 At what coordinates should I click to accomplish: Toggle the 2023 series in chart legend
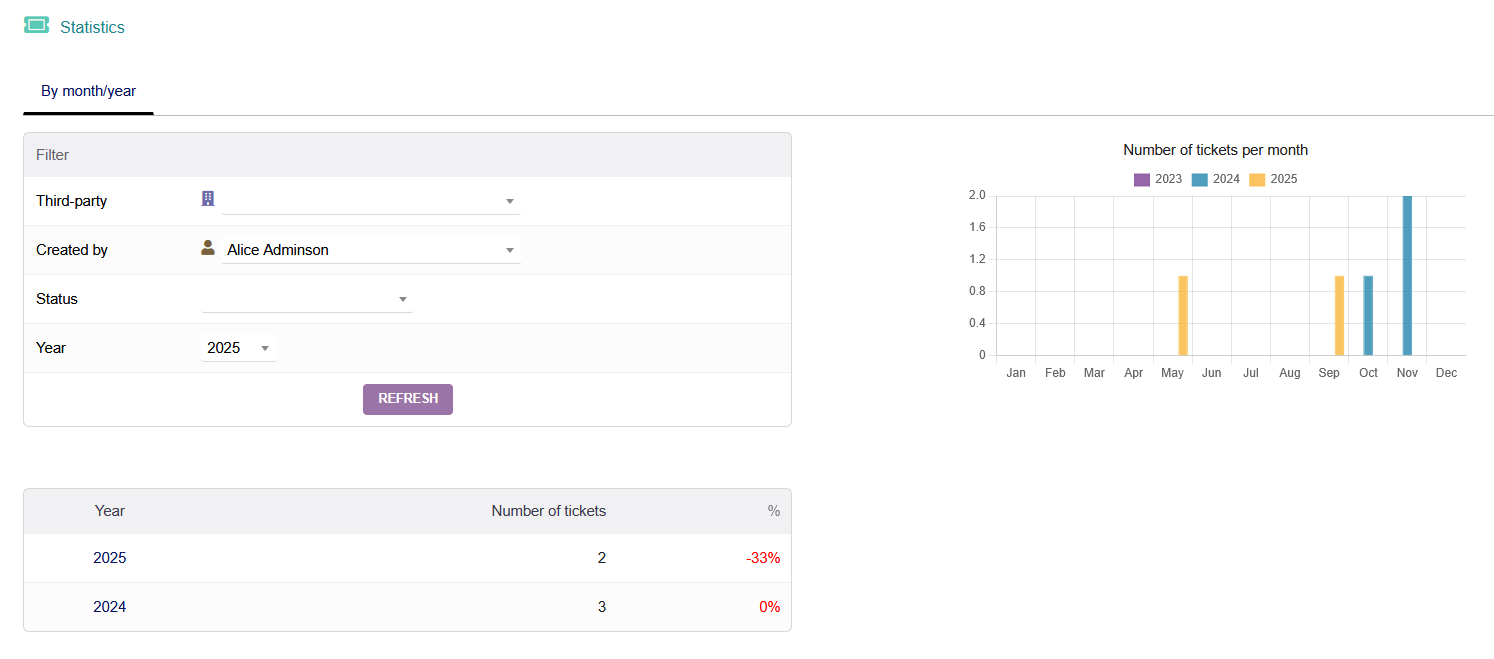1158,179
